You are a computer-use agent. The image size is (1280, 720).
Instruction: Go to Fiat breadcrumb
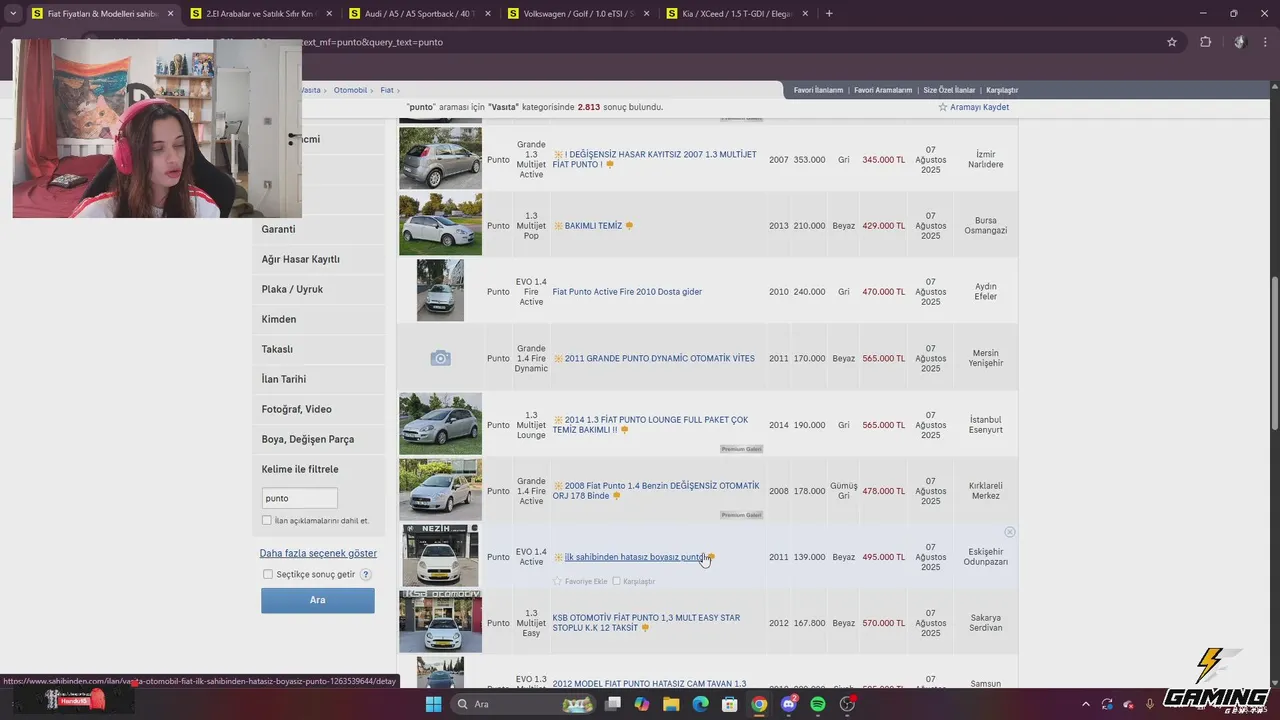[x=387, y=90]
